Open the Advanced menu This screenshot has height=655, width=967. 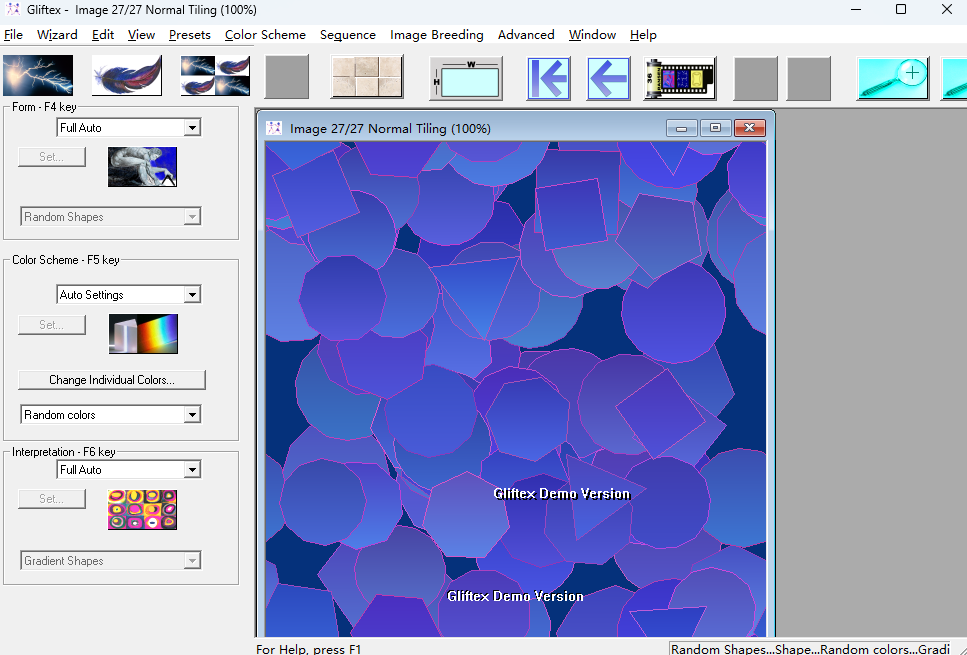point(526,34)
